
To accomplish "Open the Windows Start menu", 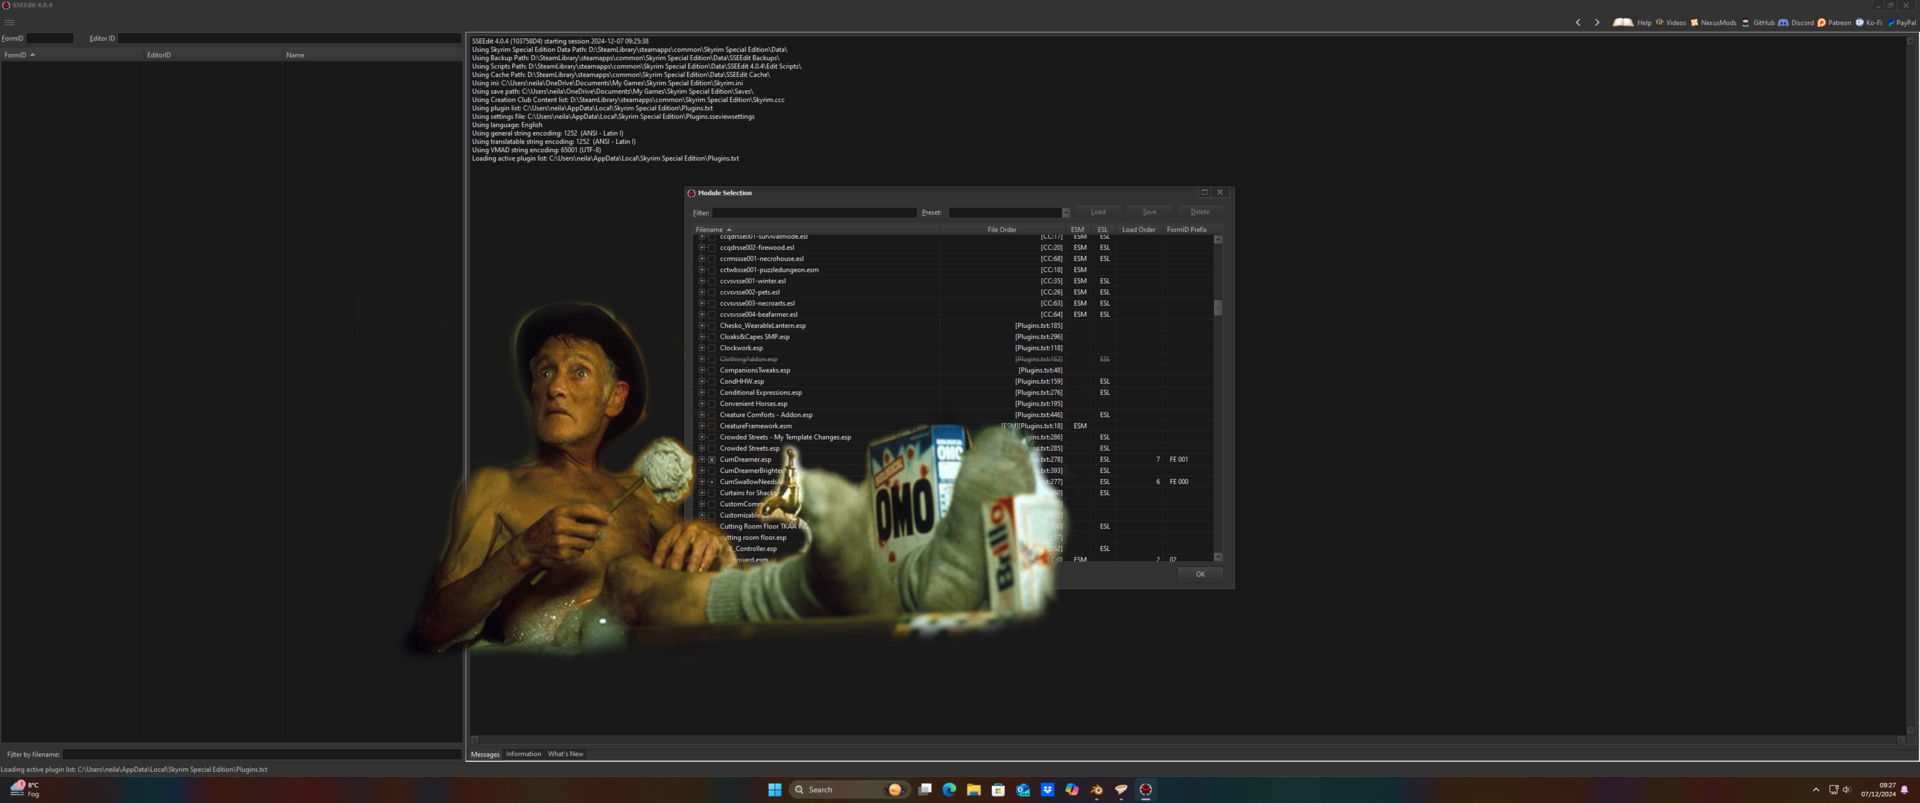I will coord(774,790).
